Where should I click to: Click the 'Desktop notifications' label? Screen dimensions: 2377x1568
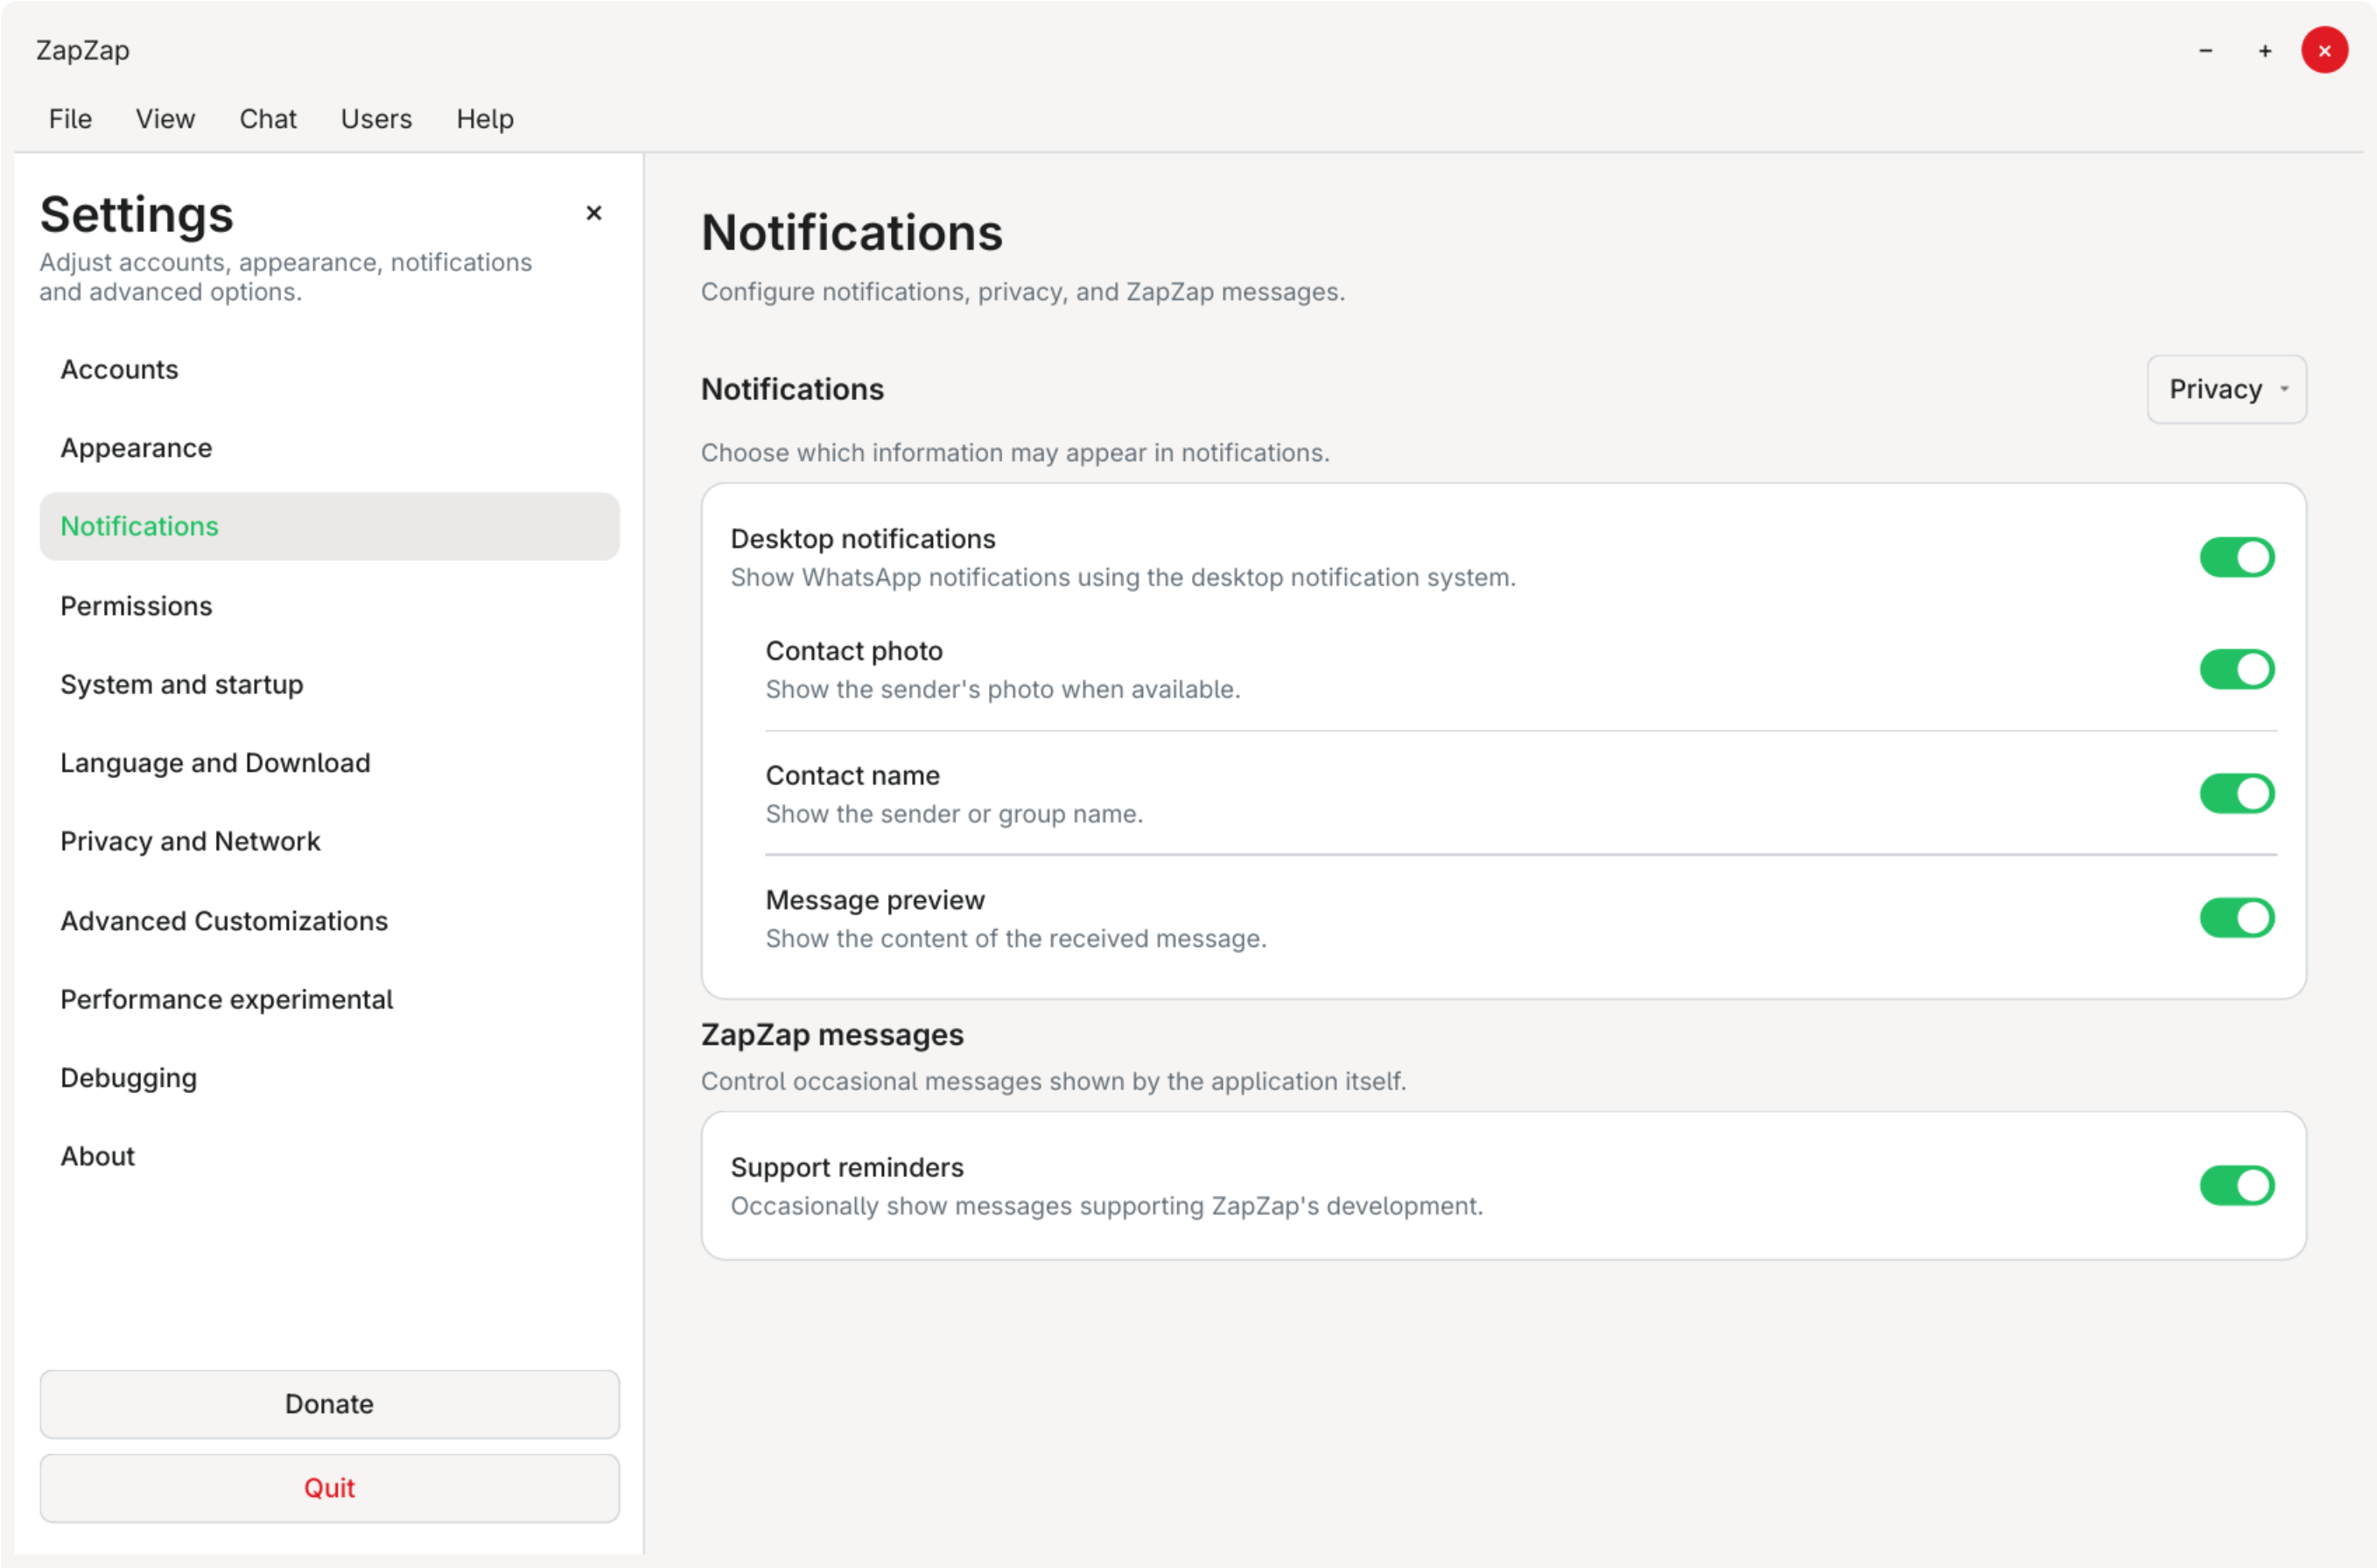pyautogui.click(x=863, y=539)
